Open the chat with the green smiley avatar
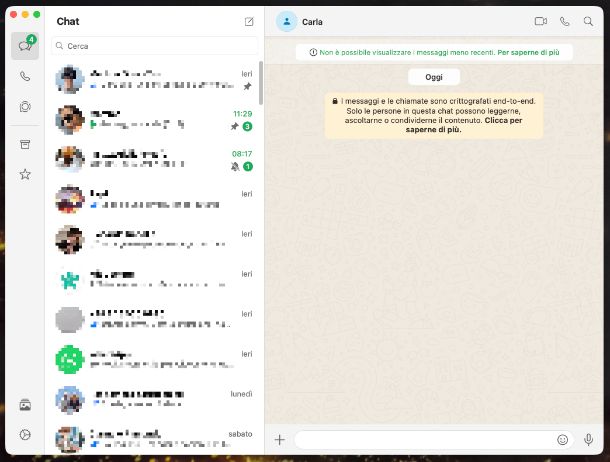Screen dimensions: 610x462 pos(155,359)
